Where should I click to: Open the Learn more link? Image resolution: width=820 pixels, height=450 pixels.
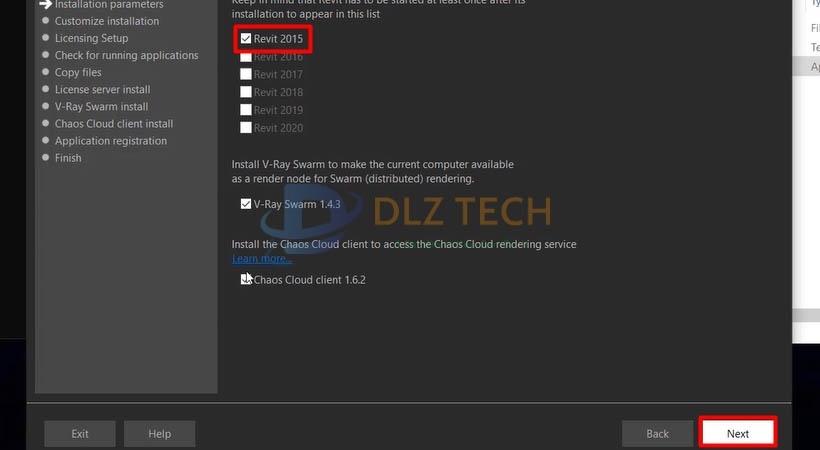[261, 258]
